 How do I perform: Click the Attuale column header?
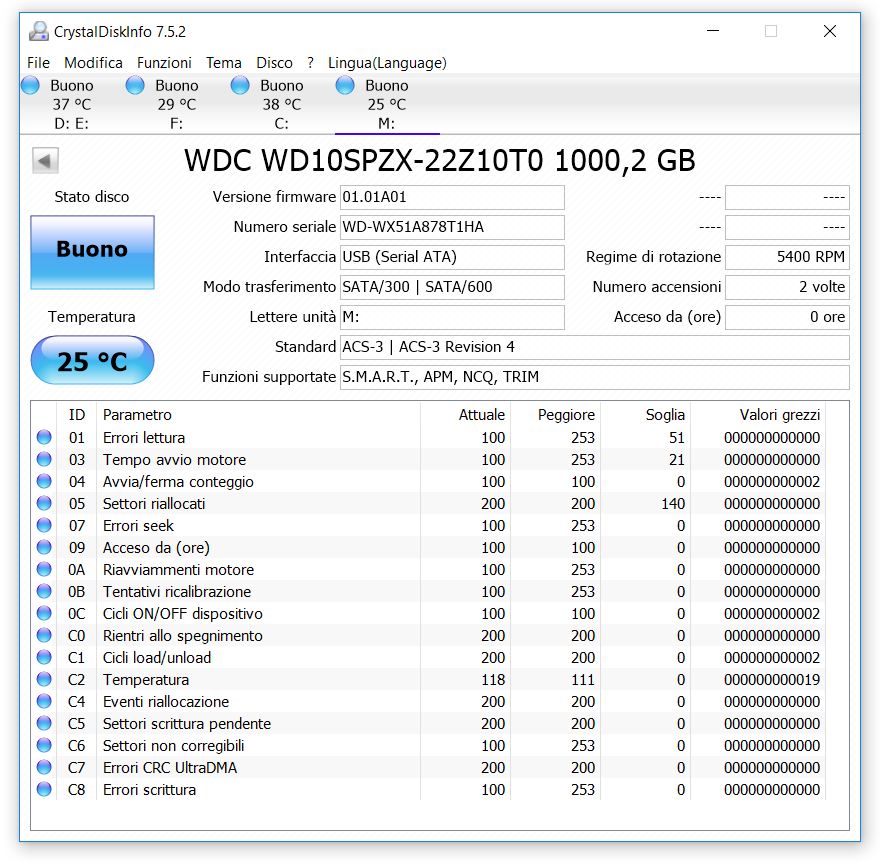coord(465,415)
